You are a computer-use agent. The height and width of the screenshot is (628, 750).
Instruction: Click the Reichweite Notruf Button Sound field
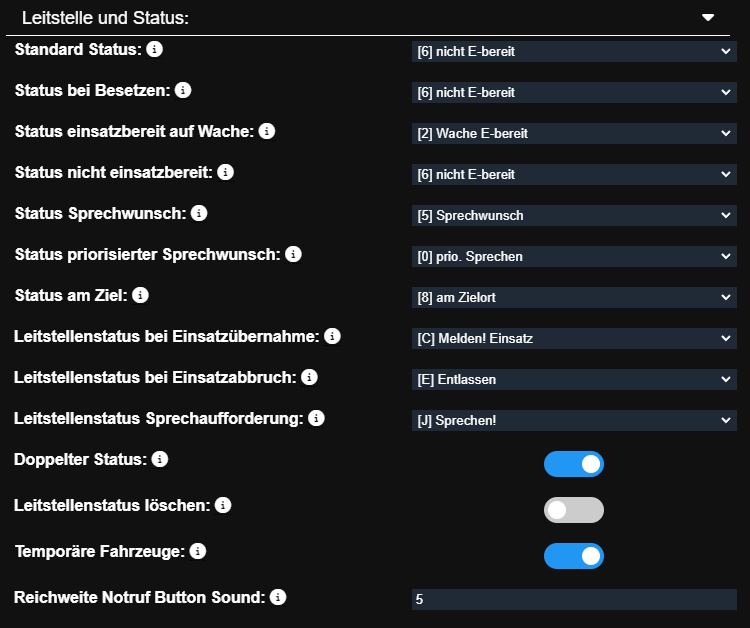pos(574,600)
